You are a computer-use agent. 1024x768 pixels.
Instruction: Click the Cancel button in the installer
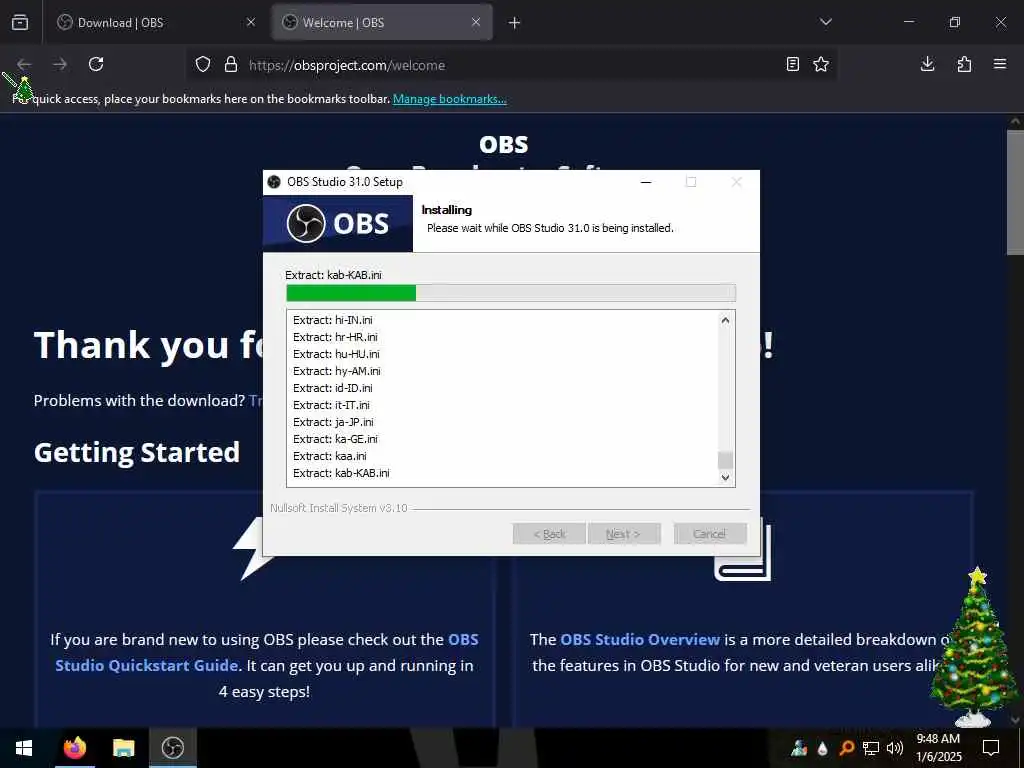click(710, 534)
